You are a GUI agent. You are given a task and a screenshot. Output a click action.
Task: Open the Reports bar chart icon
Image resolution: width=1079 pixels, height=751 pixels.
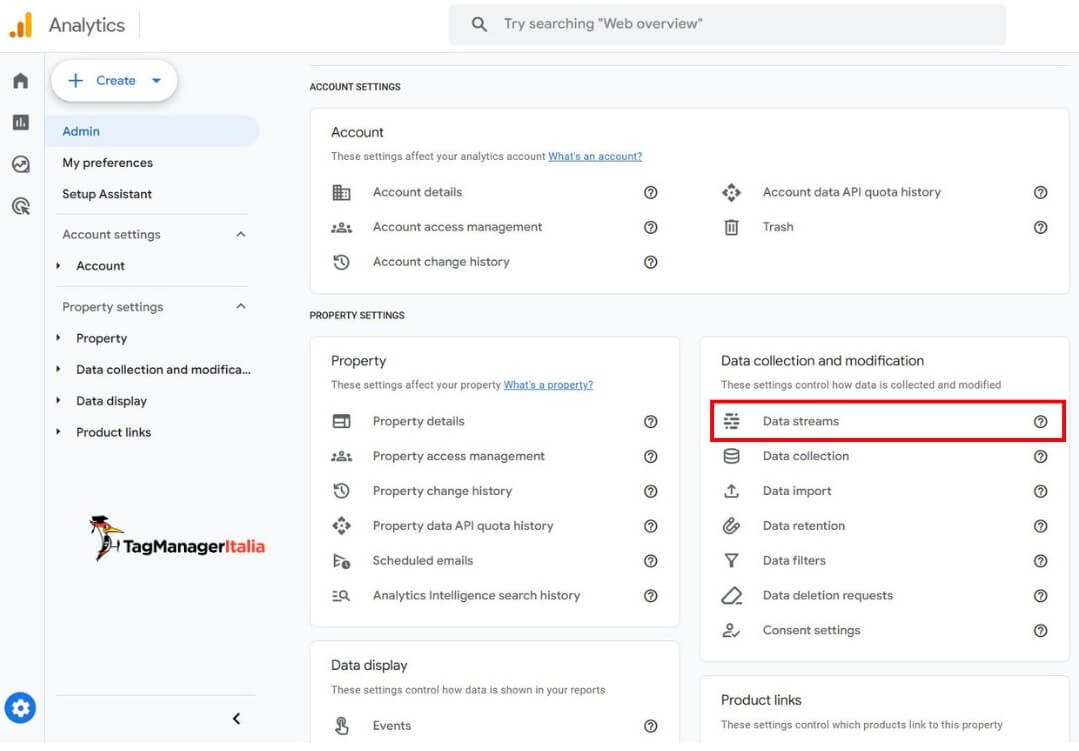21,123
